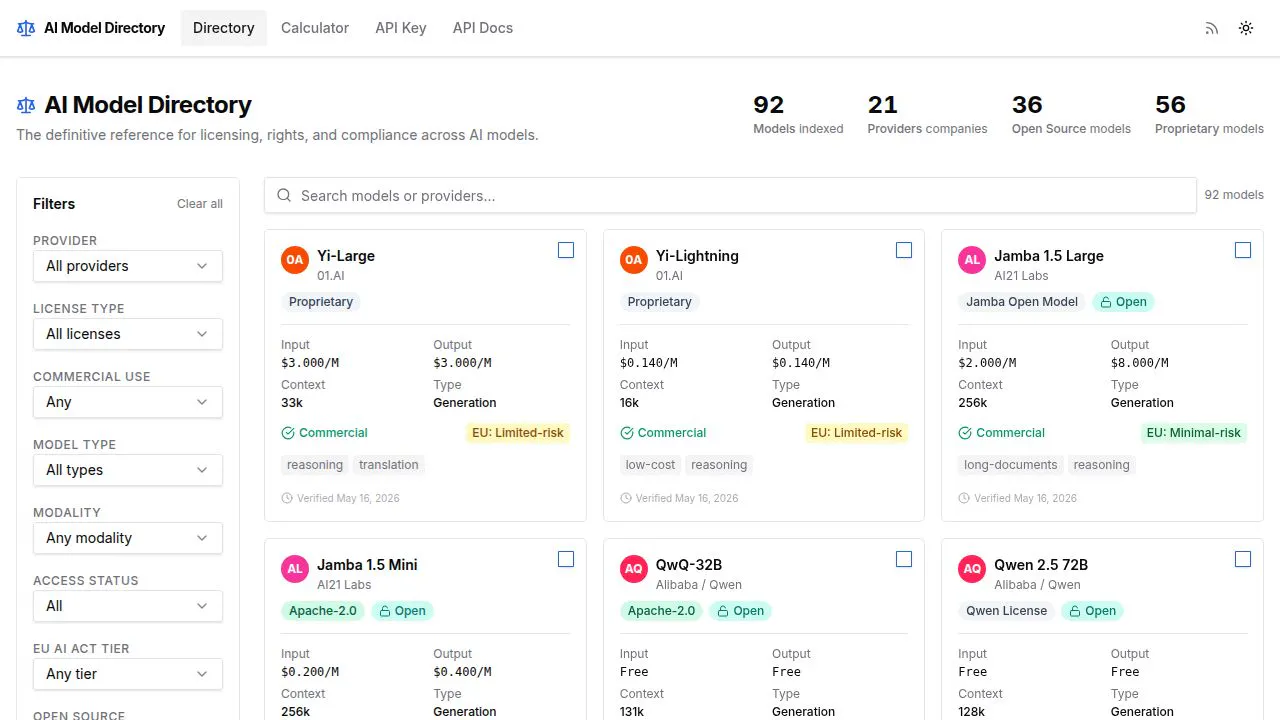Click the EU: Minimal-risk badge on Jamba 1.5 Large
Screen dimensions: 1280x720
pyautogui.click(x=1194, y=433)
